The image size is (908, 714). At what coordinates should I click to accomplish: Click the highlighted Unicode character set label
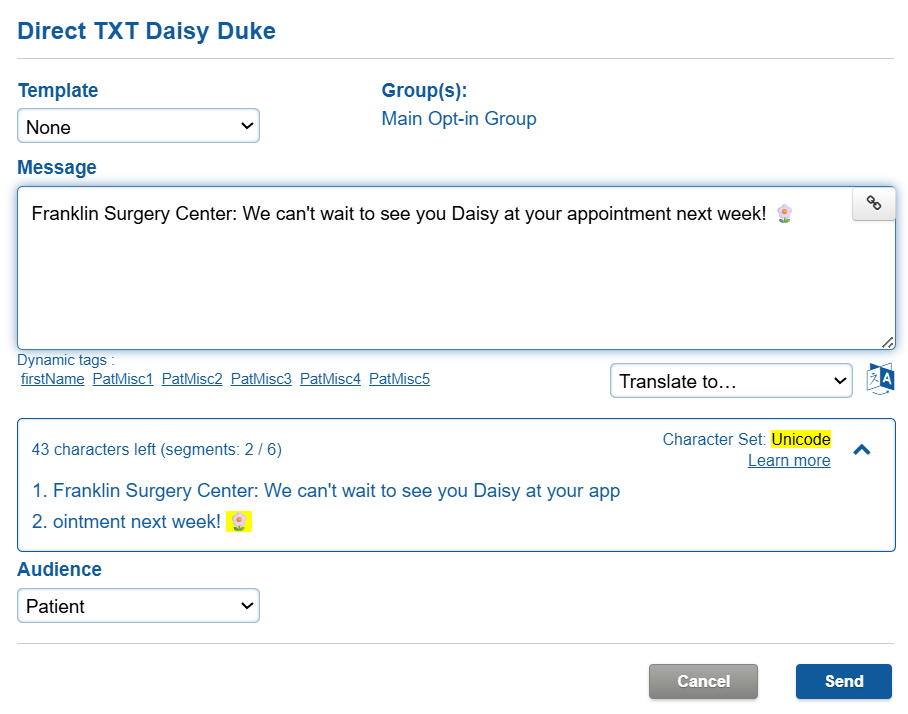click(x=801, y=440)
